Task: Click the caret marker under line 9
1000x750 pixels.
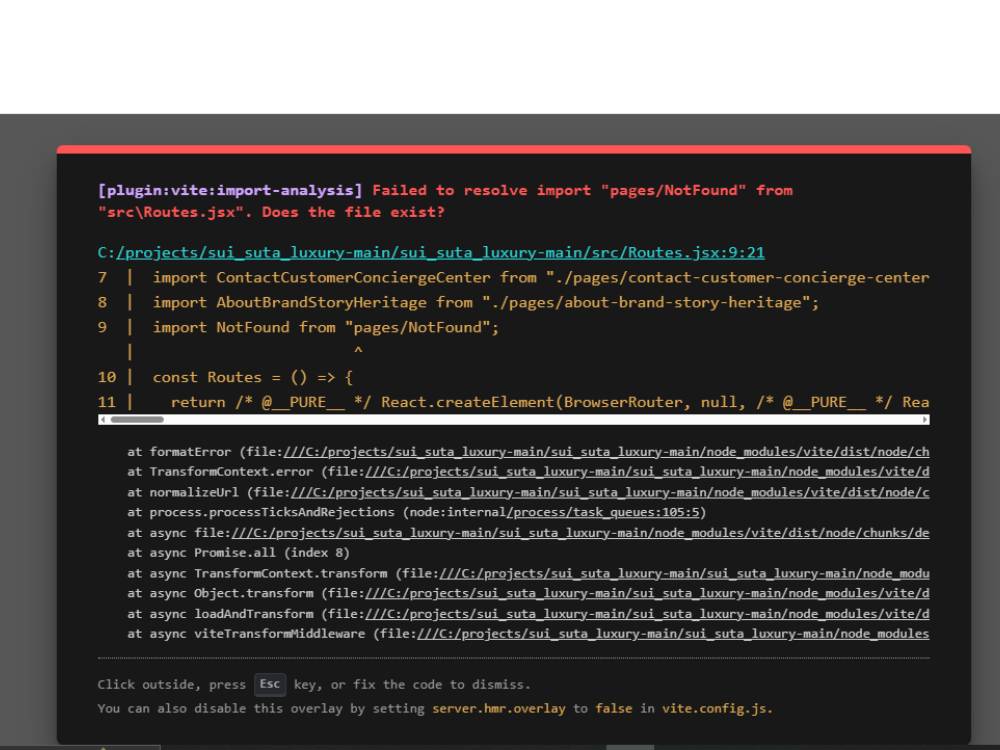Action: [358, 351]
